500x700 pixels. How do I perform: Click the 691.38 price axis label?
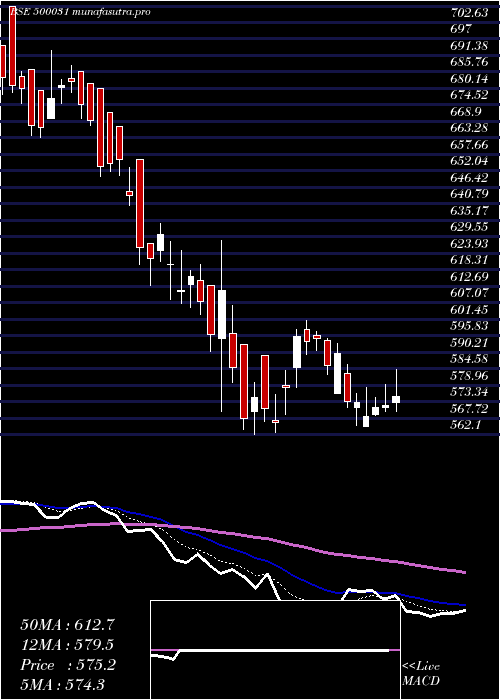(x=469, y=46)
